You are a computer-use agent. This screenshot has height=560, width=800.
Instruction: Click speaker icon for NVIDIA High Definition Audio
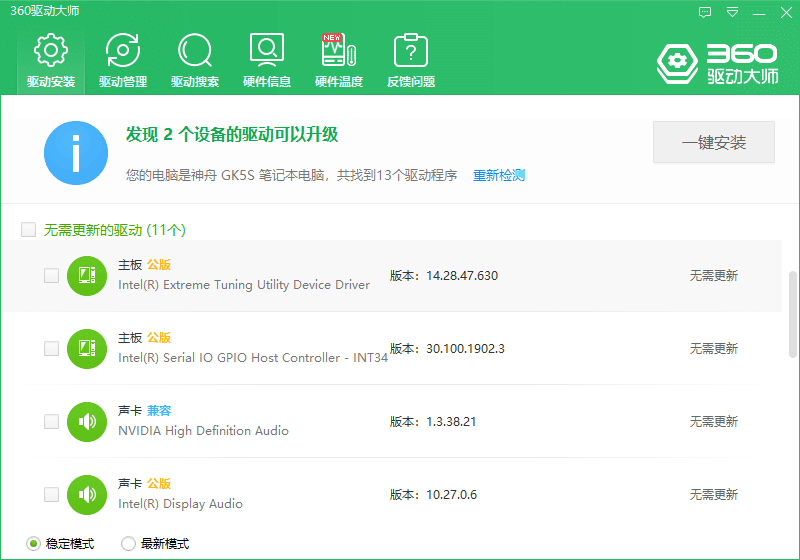coord(87,422)
